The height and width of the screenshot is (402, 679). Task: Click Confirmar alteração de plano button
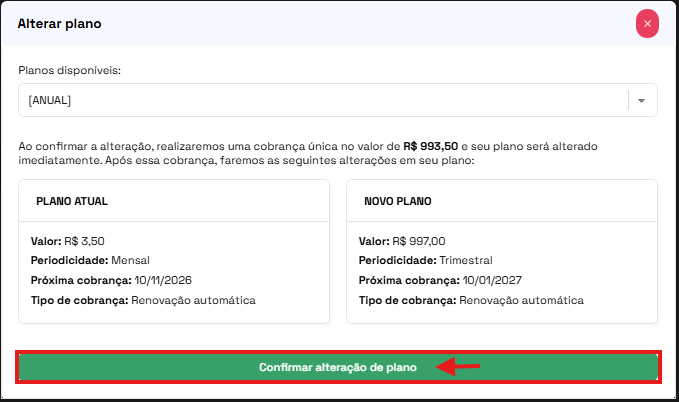337,367
